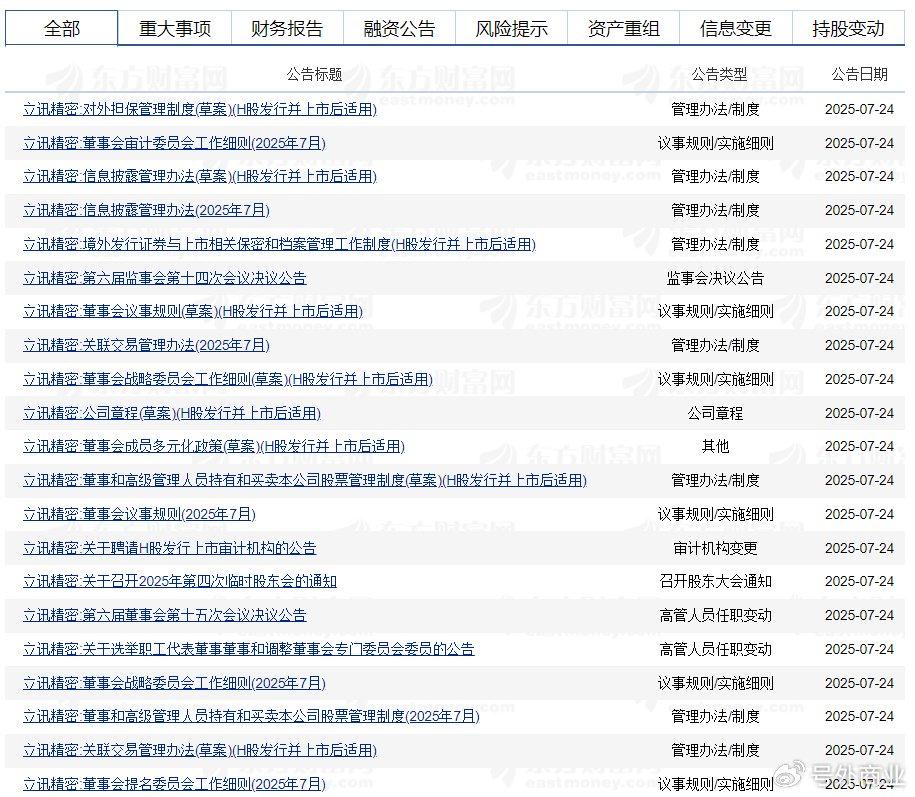Click the 公告日期 column header
Screen dimensions: 915x797
point(859,74)
